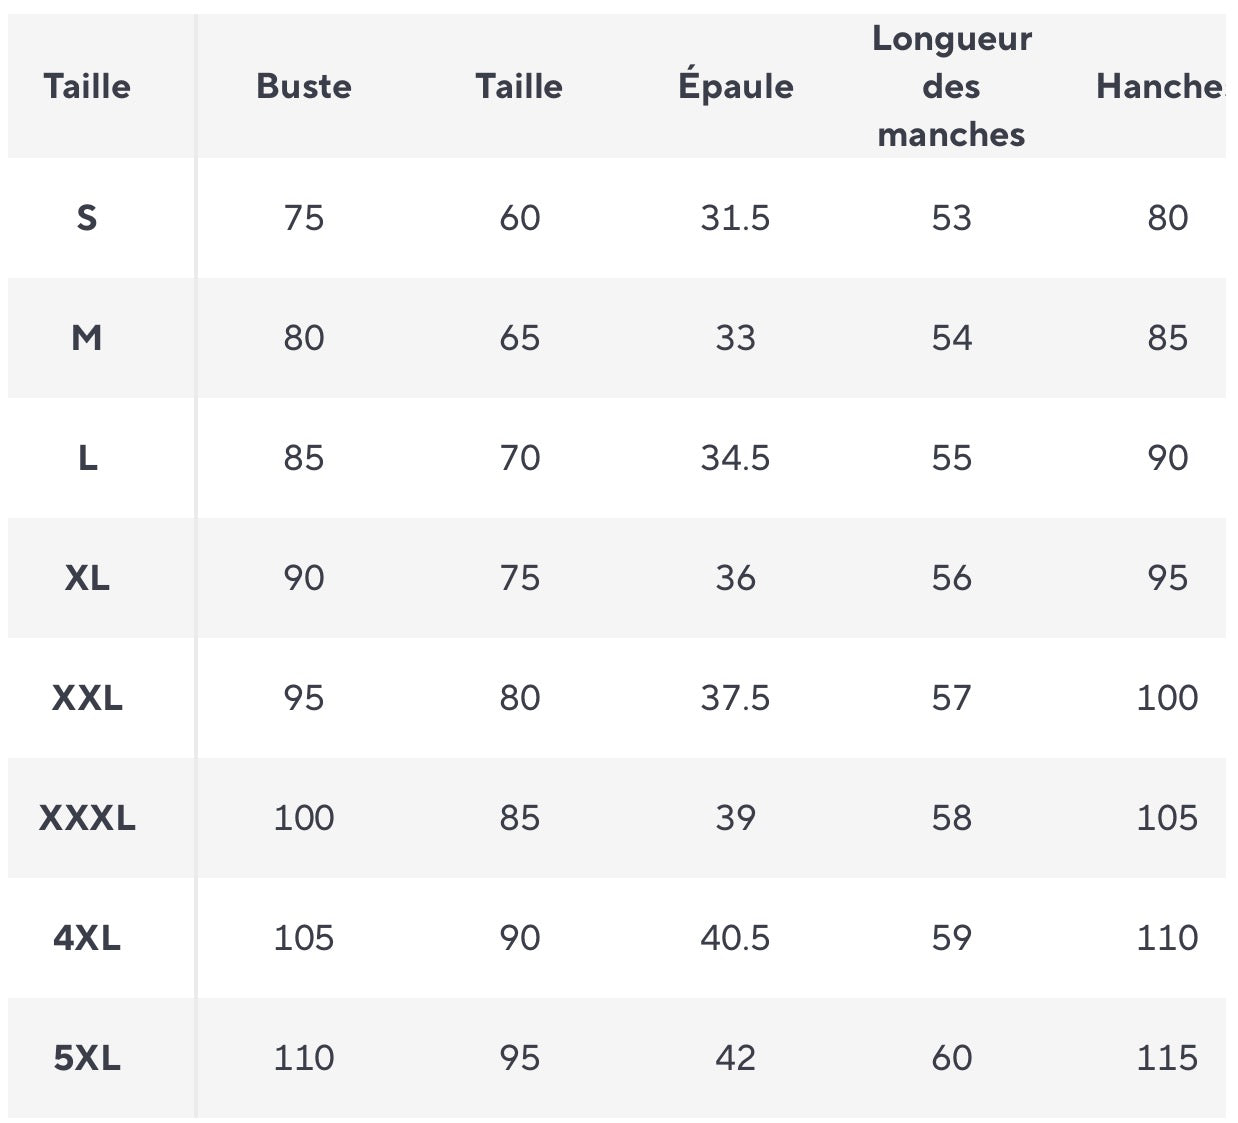1238x1123 pixels.
Task: Select the XL size row label
Action: click(x=87, y=578)
